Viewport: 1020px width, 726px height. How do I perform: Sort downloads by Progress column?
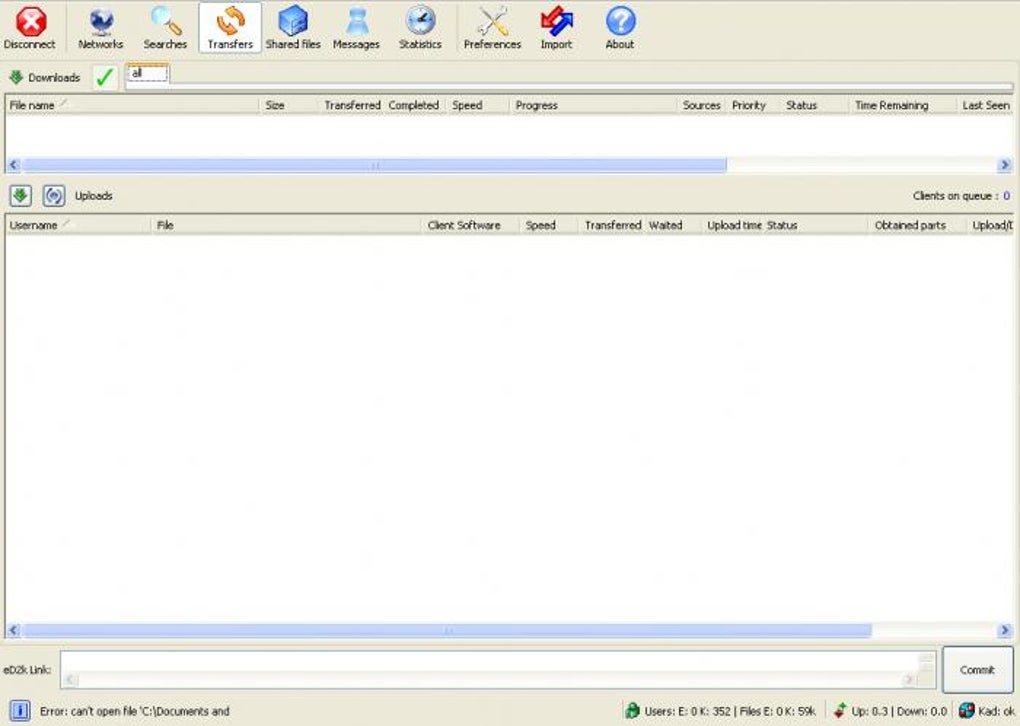pos(593,105)
